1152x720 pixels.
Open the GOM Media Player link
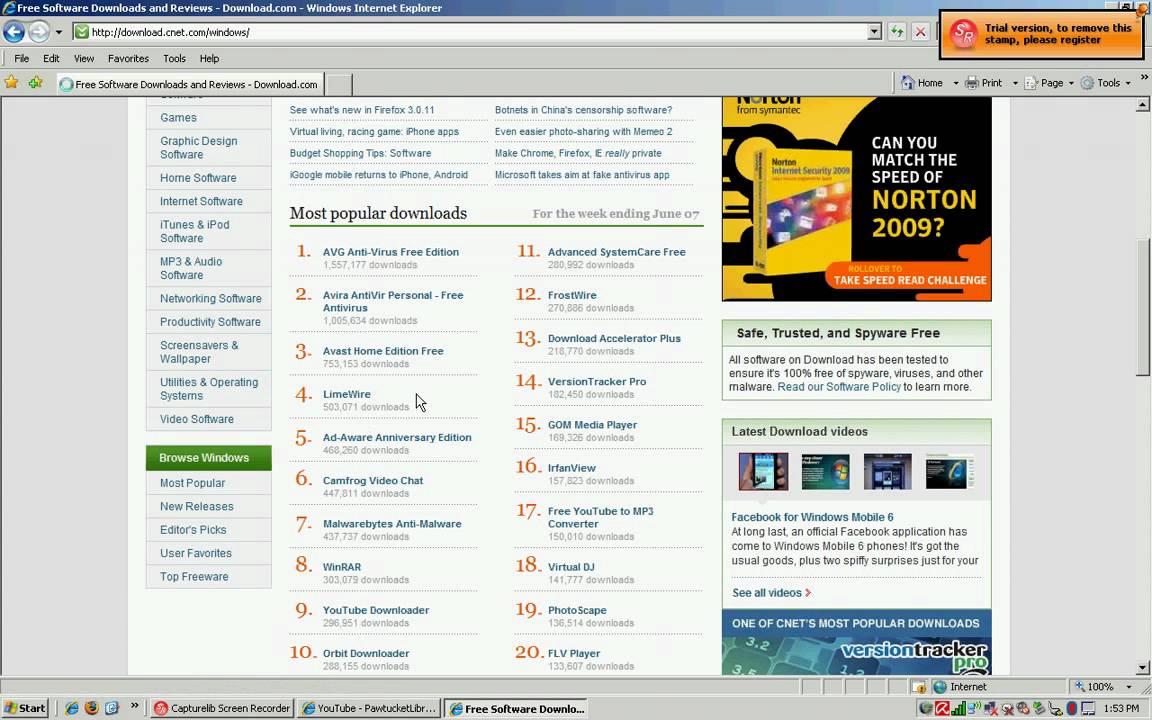[x=592, y=424]
